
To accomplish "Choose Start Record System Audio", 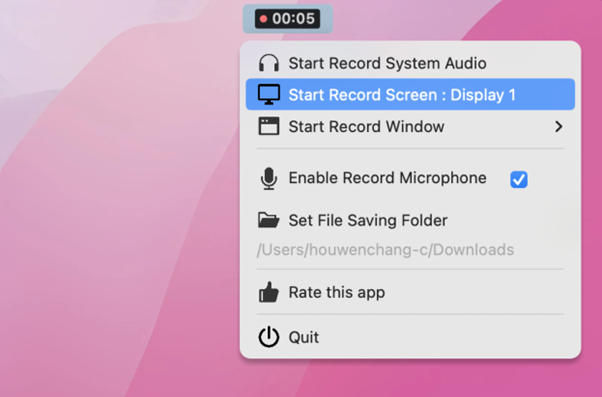I will 410,63.
